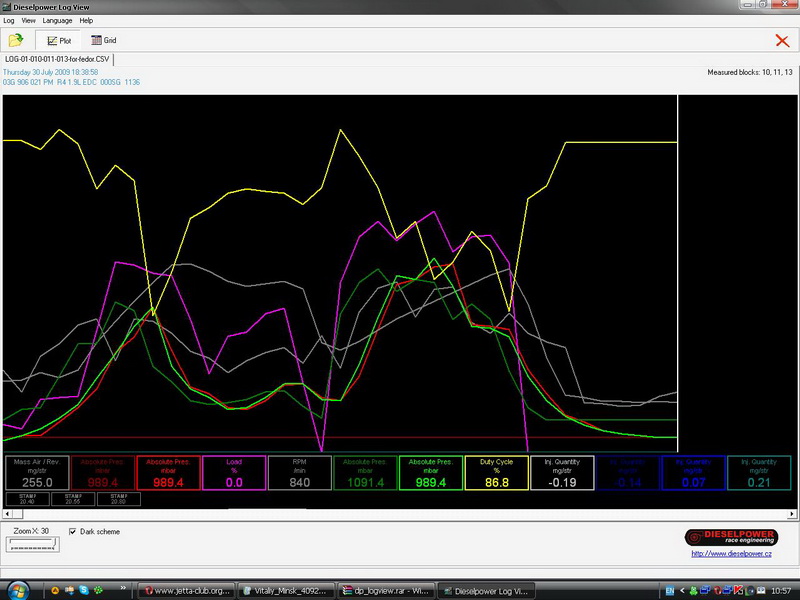Click the open log file folder icon
This screenshot has height=600, width=800.
point(16,40)
